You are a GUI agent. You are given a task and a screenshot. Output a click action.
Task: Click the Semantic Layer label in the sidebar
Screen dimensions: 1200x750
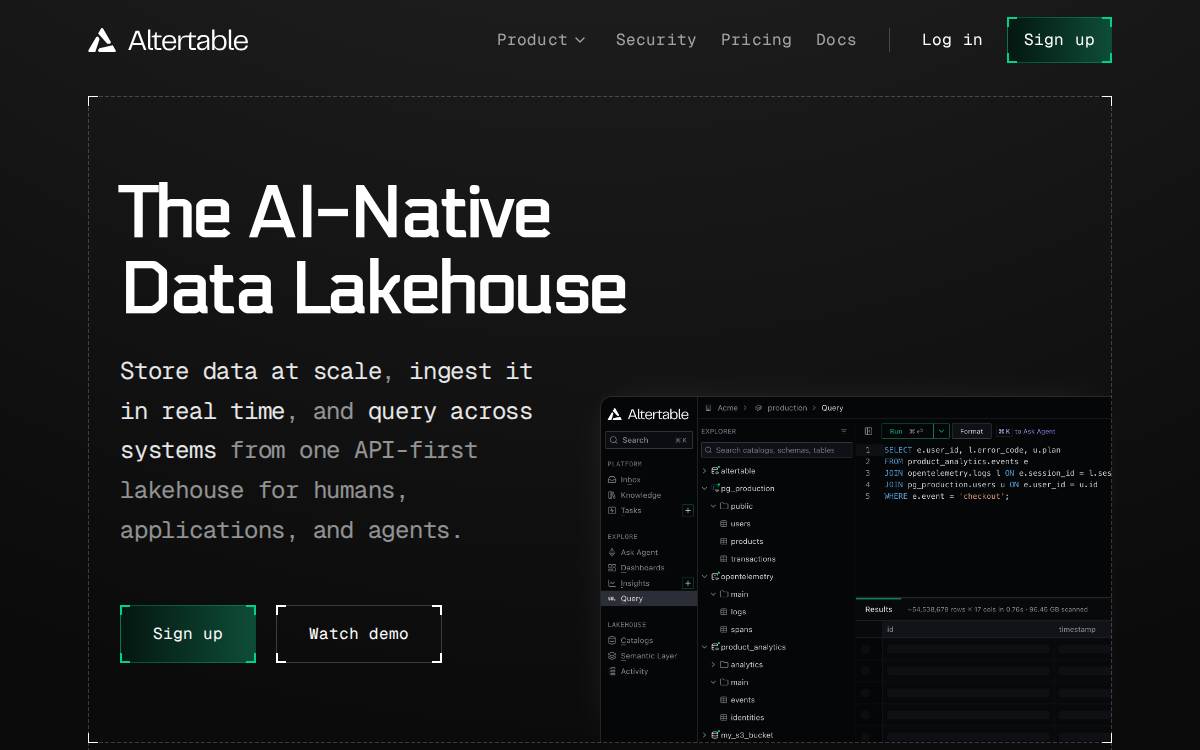tap(649, 656)
